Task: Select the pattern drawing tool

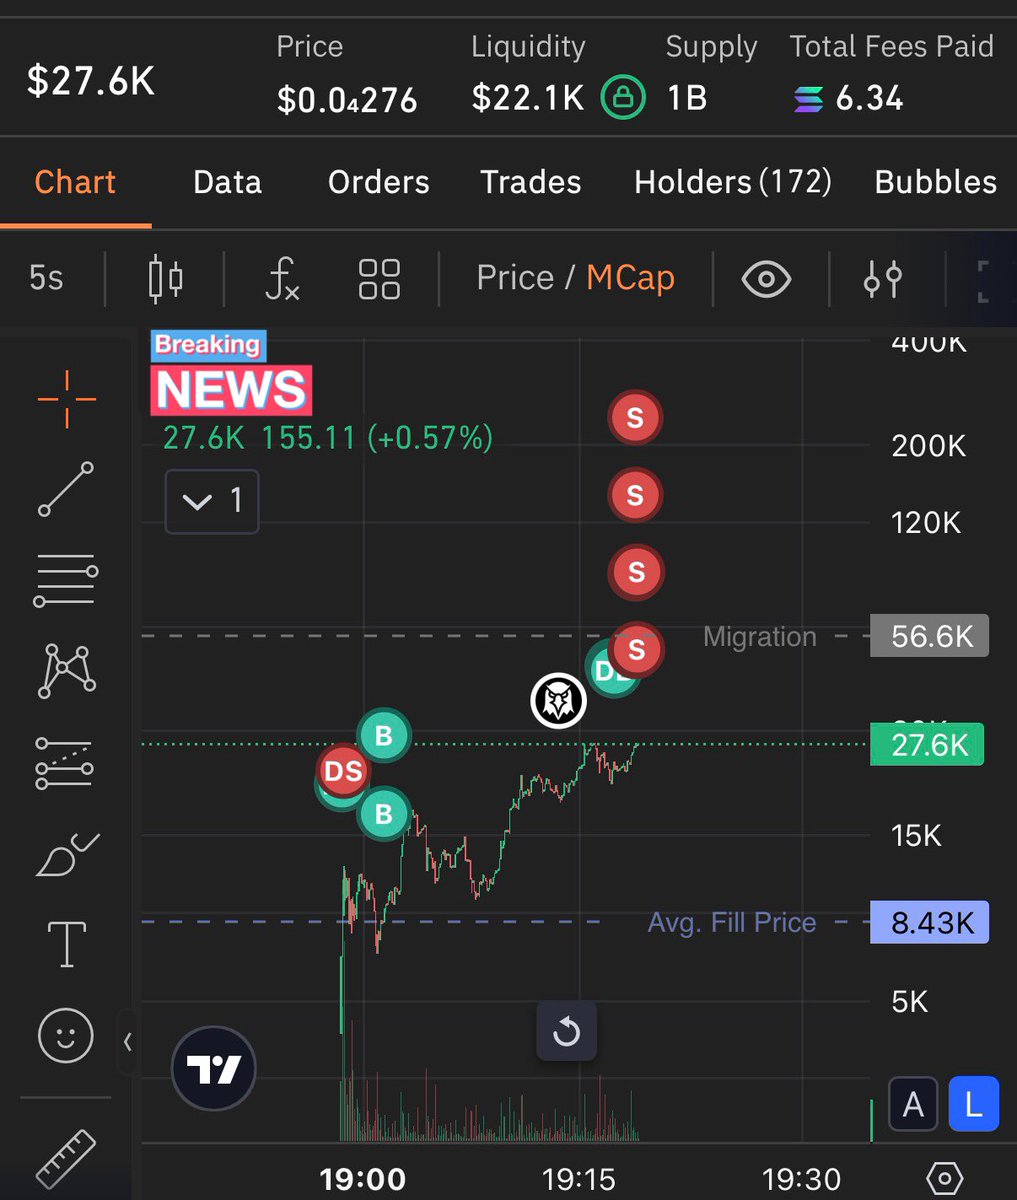Action: tap(67, 671)
